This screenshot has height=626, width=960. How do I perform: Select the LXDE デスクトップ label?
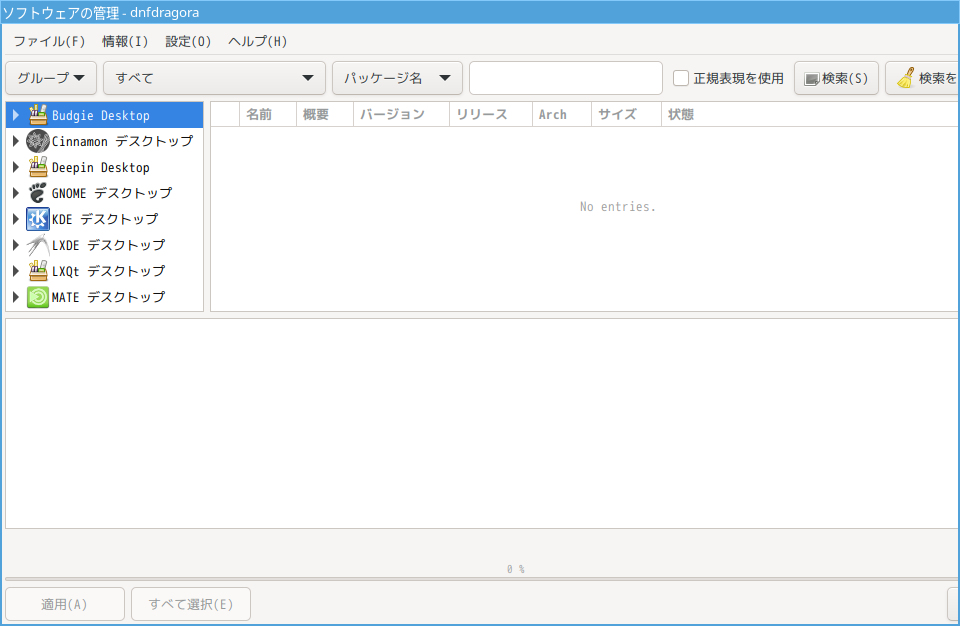pos(108,245)
